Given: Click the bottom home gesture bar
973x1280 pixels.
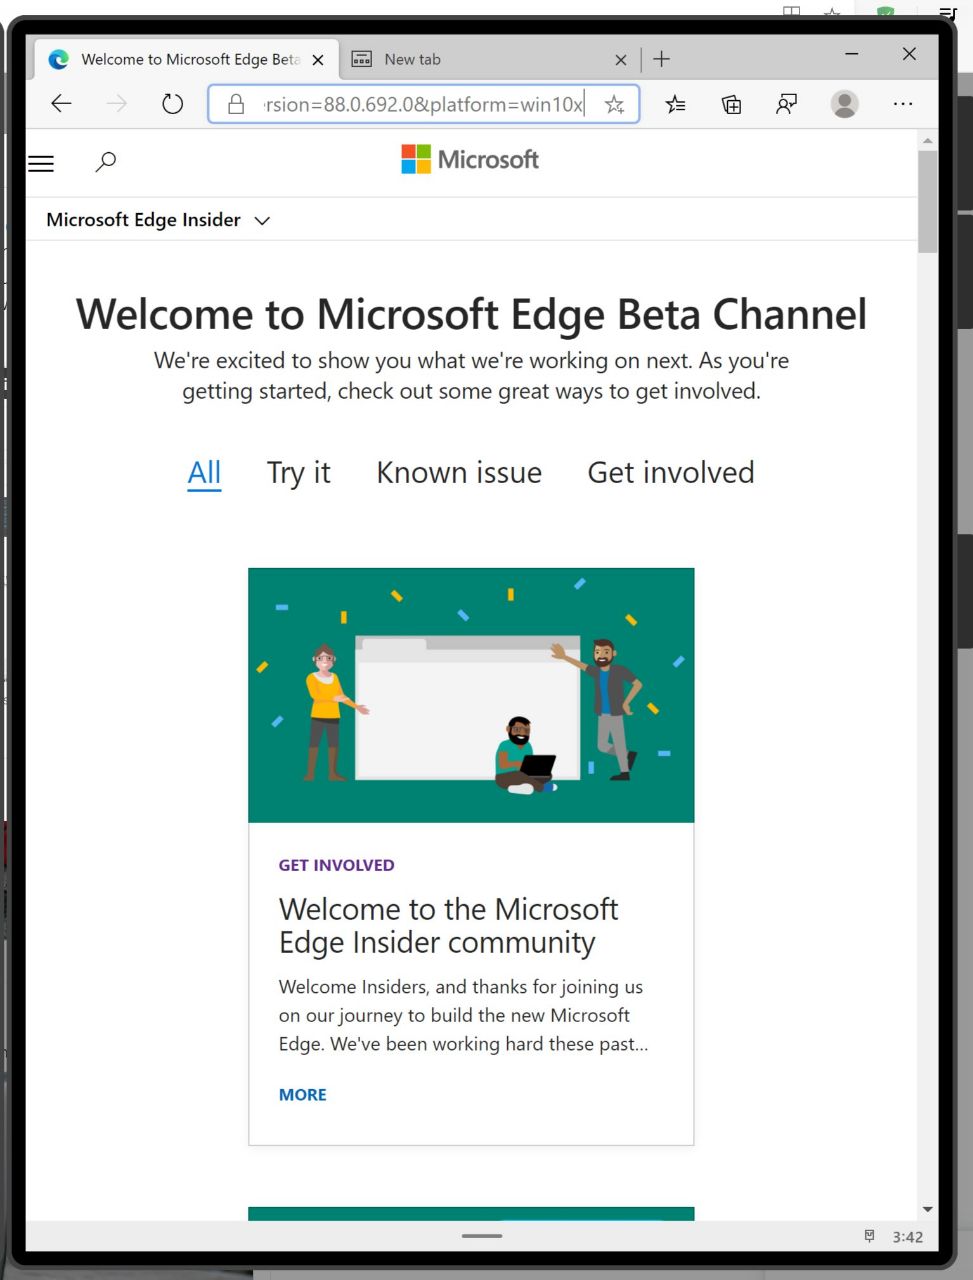Looking at the screenshot, I should pos(482,1236).
